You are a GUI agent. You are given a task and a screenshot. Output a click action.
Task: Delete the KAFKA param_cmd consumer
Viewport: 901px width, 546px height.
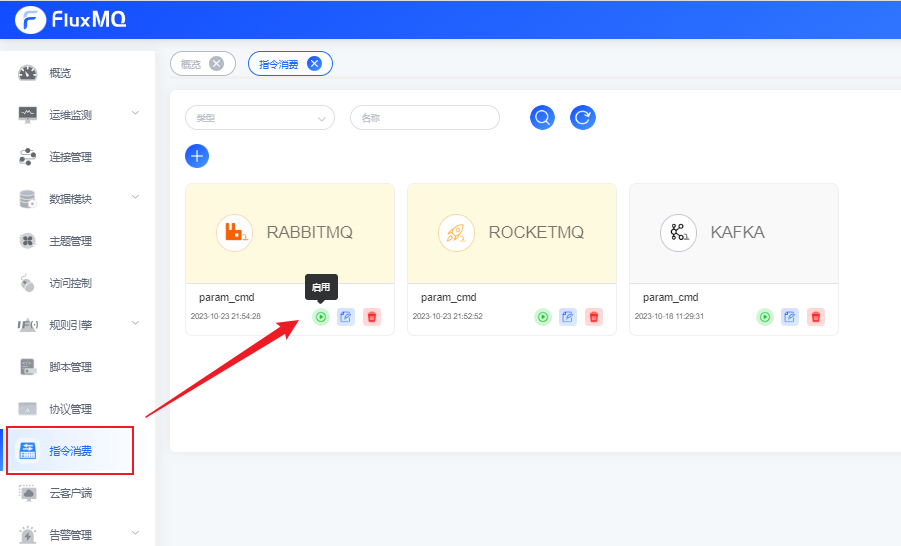(x=816, y=317)
